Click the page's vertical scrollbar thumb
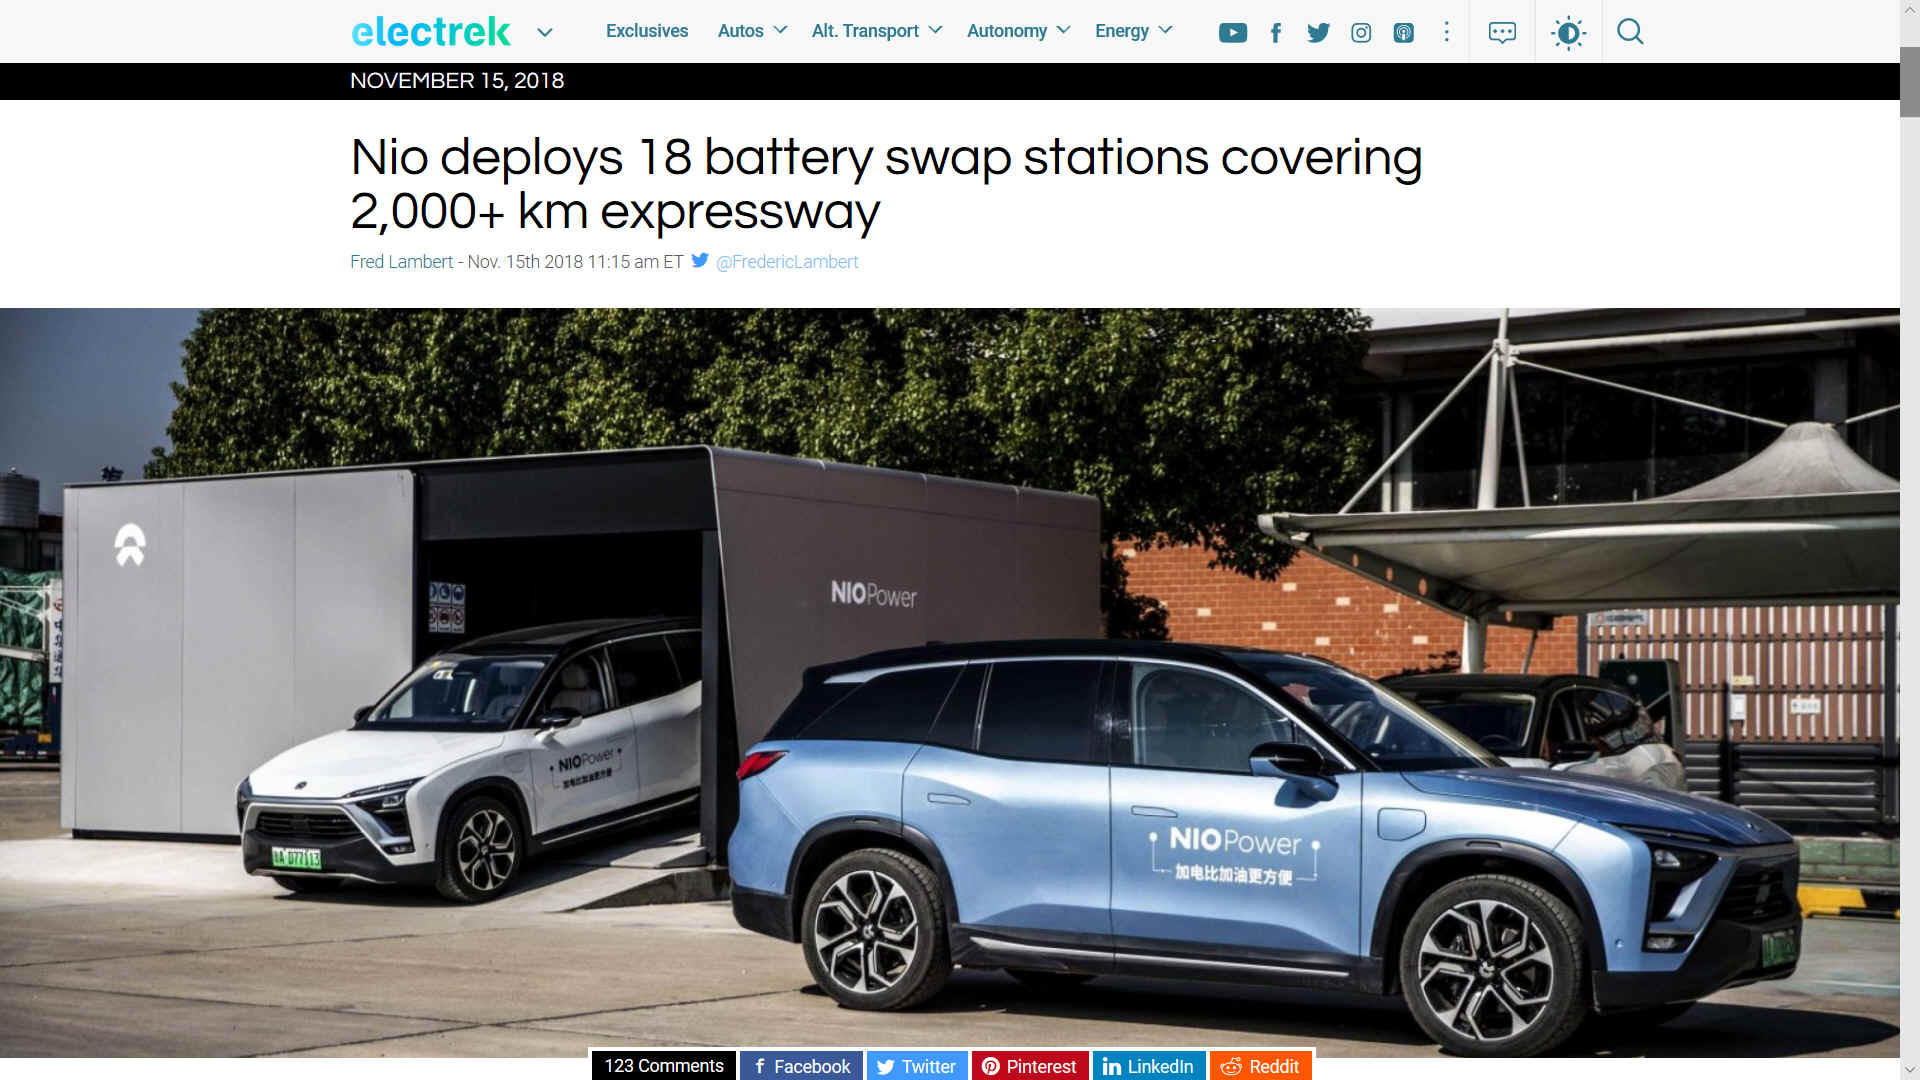1920x1080 pixels. 1909,82
